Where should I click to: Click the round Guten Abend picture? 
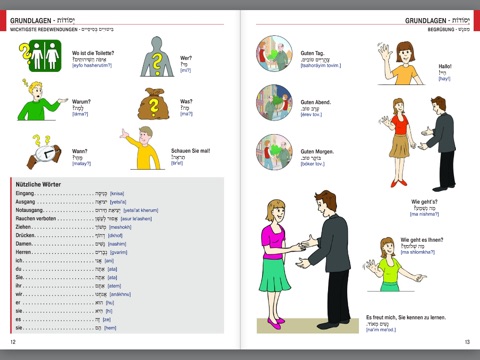(274, 102)
